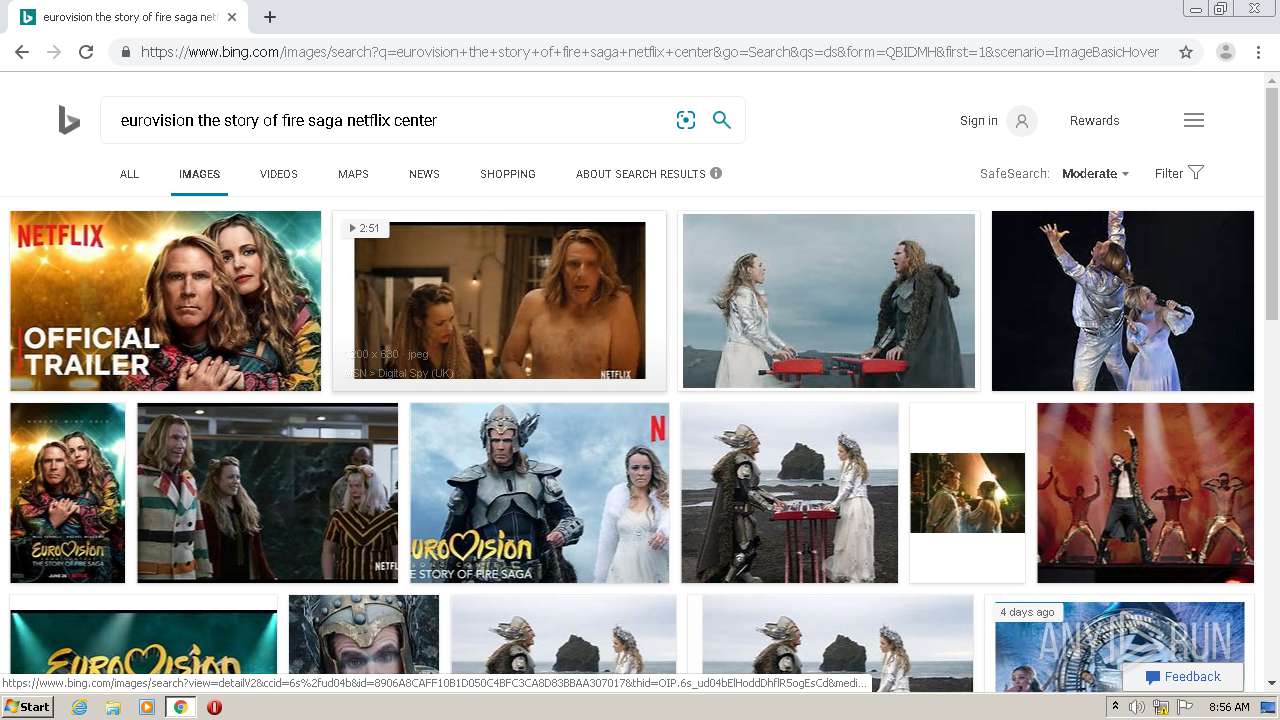
Task: Click the browser address bar URL
Action: tap(650, 52)
